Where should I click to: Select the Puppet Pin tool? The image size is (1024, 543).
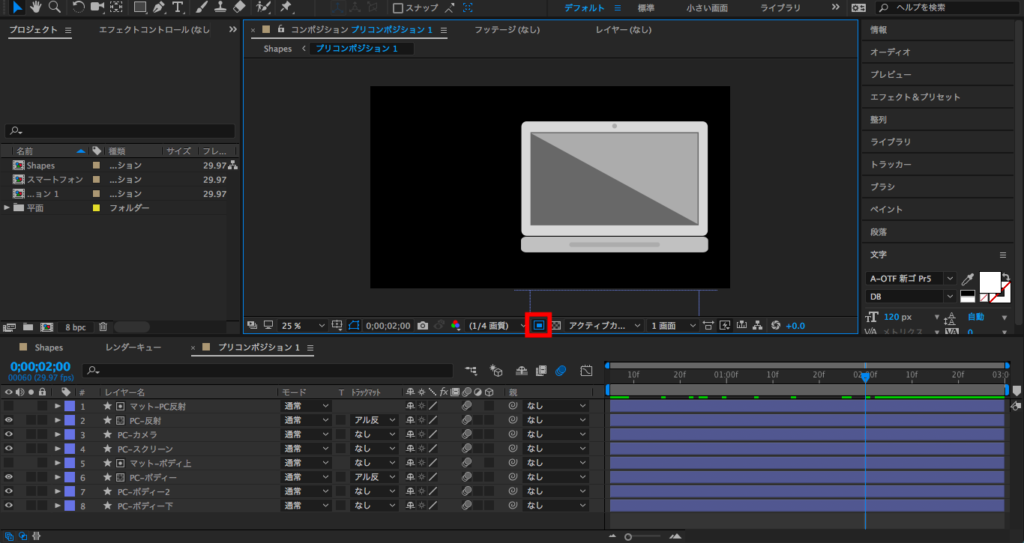(x=287, y=7)
